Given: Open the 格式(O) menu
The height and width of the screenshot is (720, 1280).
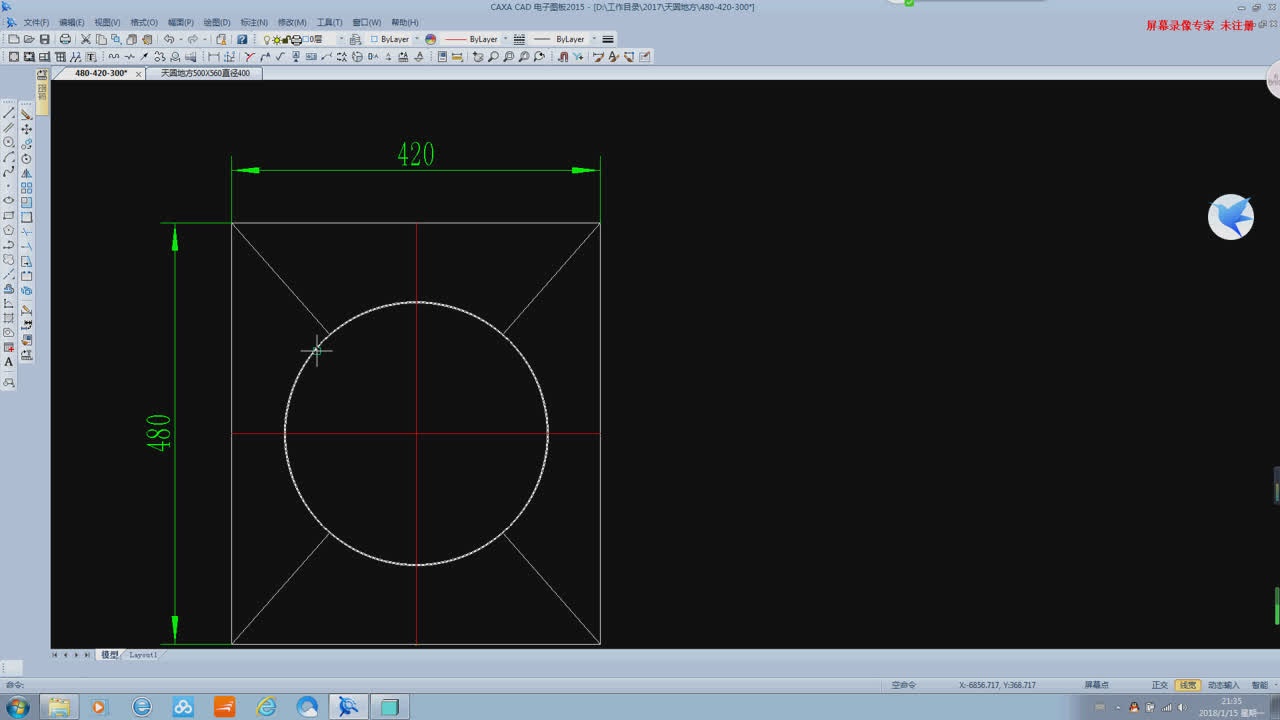Looking at the screenshot, I should click(x=144, y=22).
